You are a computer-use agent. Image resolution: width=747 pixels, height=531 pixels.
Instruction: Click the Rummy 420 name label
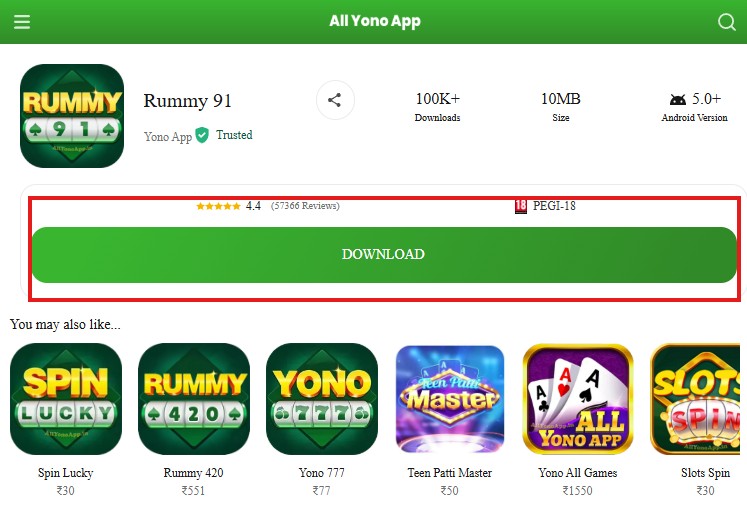tap(193, 473)
